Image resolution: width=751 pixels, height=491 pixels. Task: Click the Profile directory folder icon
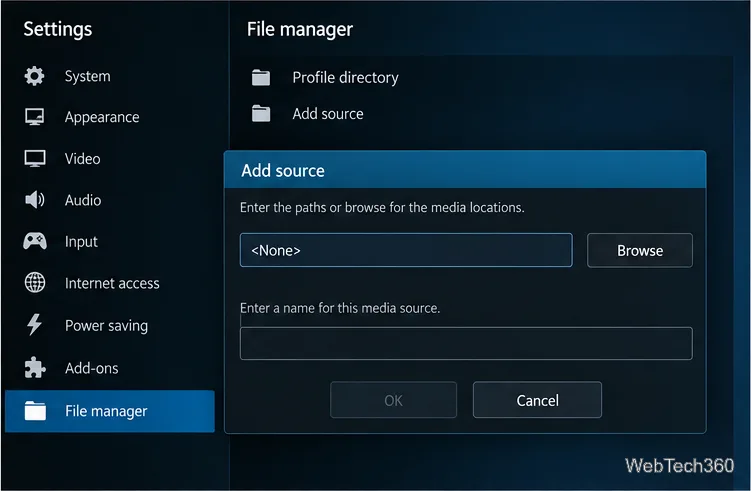261,77
